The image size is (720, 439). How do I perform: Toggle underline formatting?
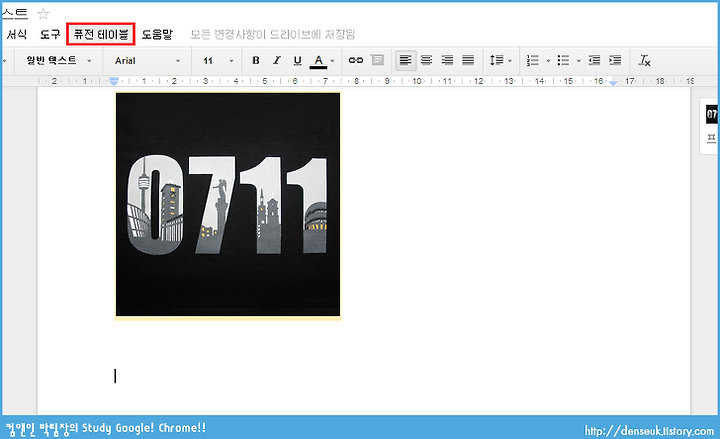(298, 61)
